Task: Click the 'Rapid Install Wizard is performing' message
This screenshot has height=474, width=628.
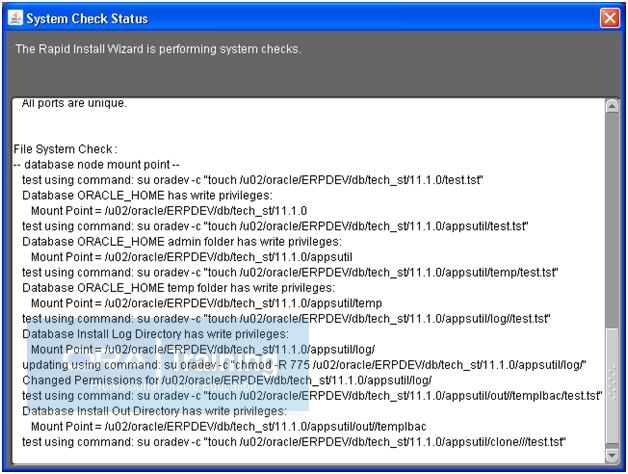Action: [x=158, y=49]
